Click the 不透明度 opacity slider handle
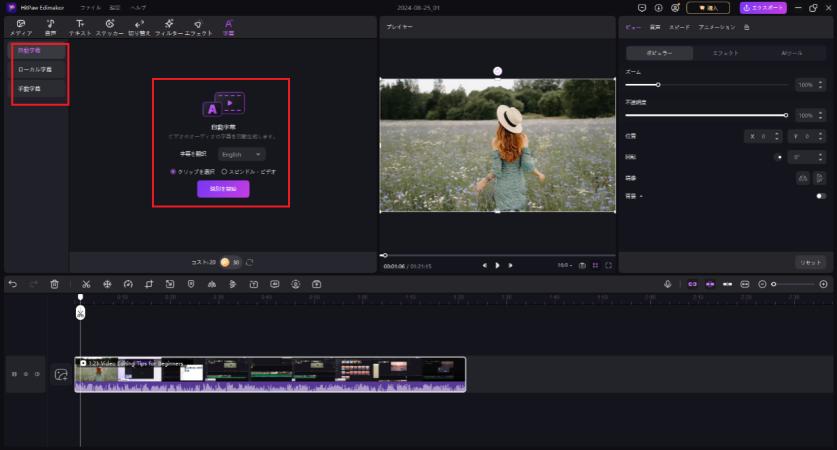Image resolution: width=837 pixels, height=450 pixels. [x=785, y=115]
